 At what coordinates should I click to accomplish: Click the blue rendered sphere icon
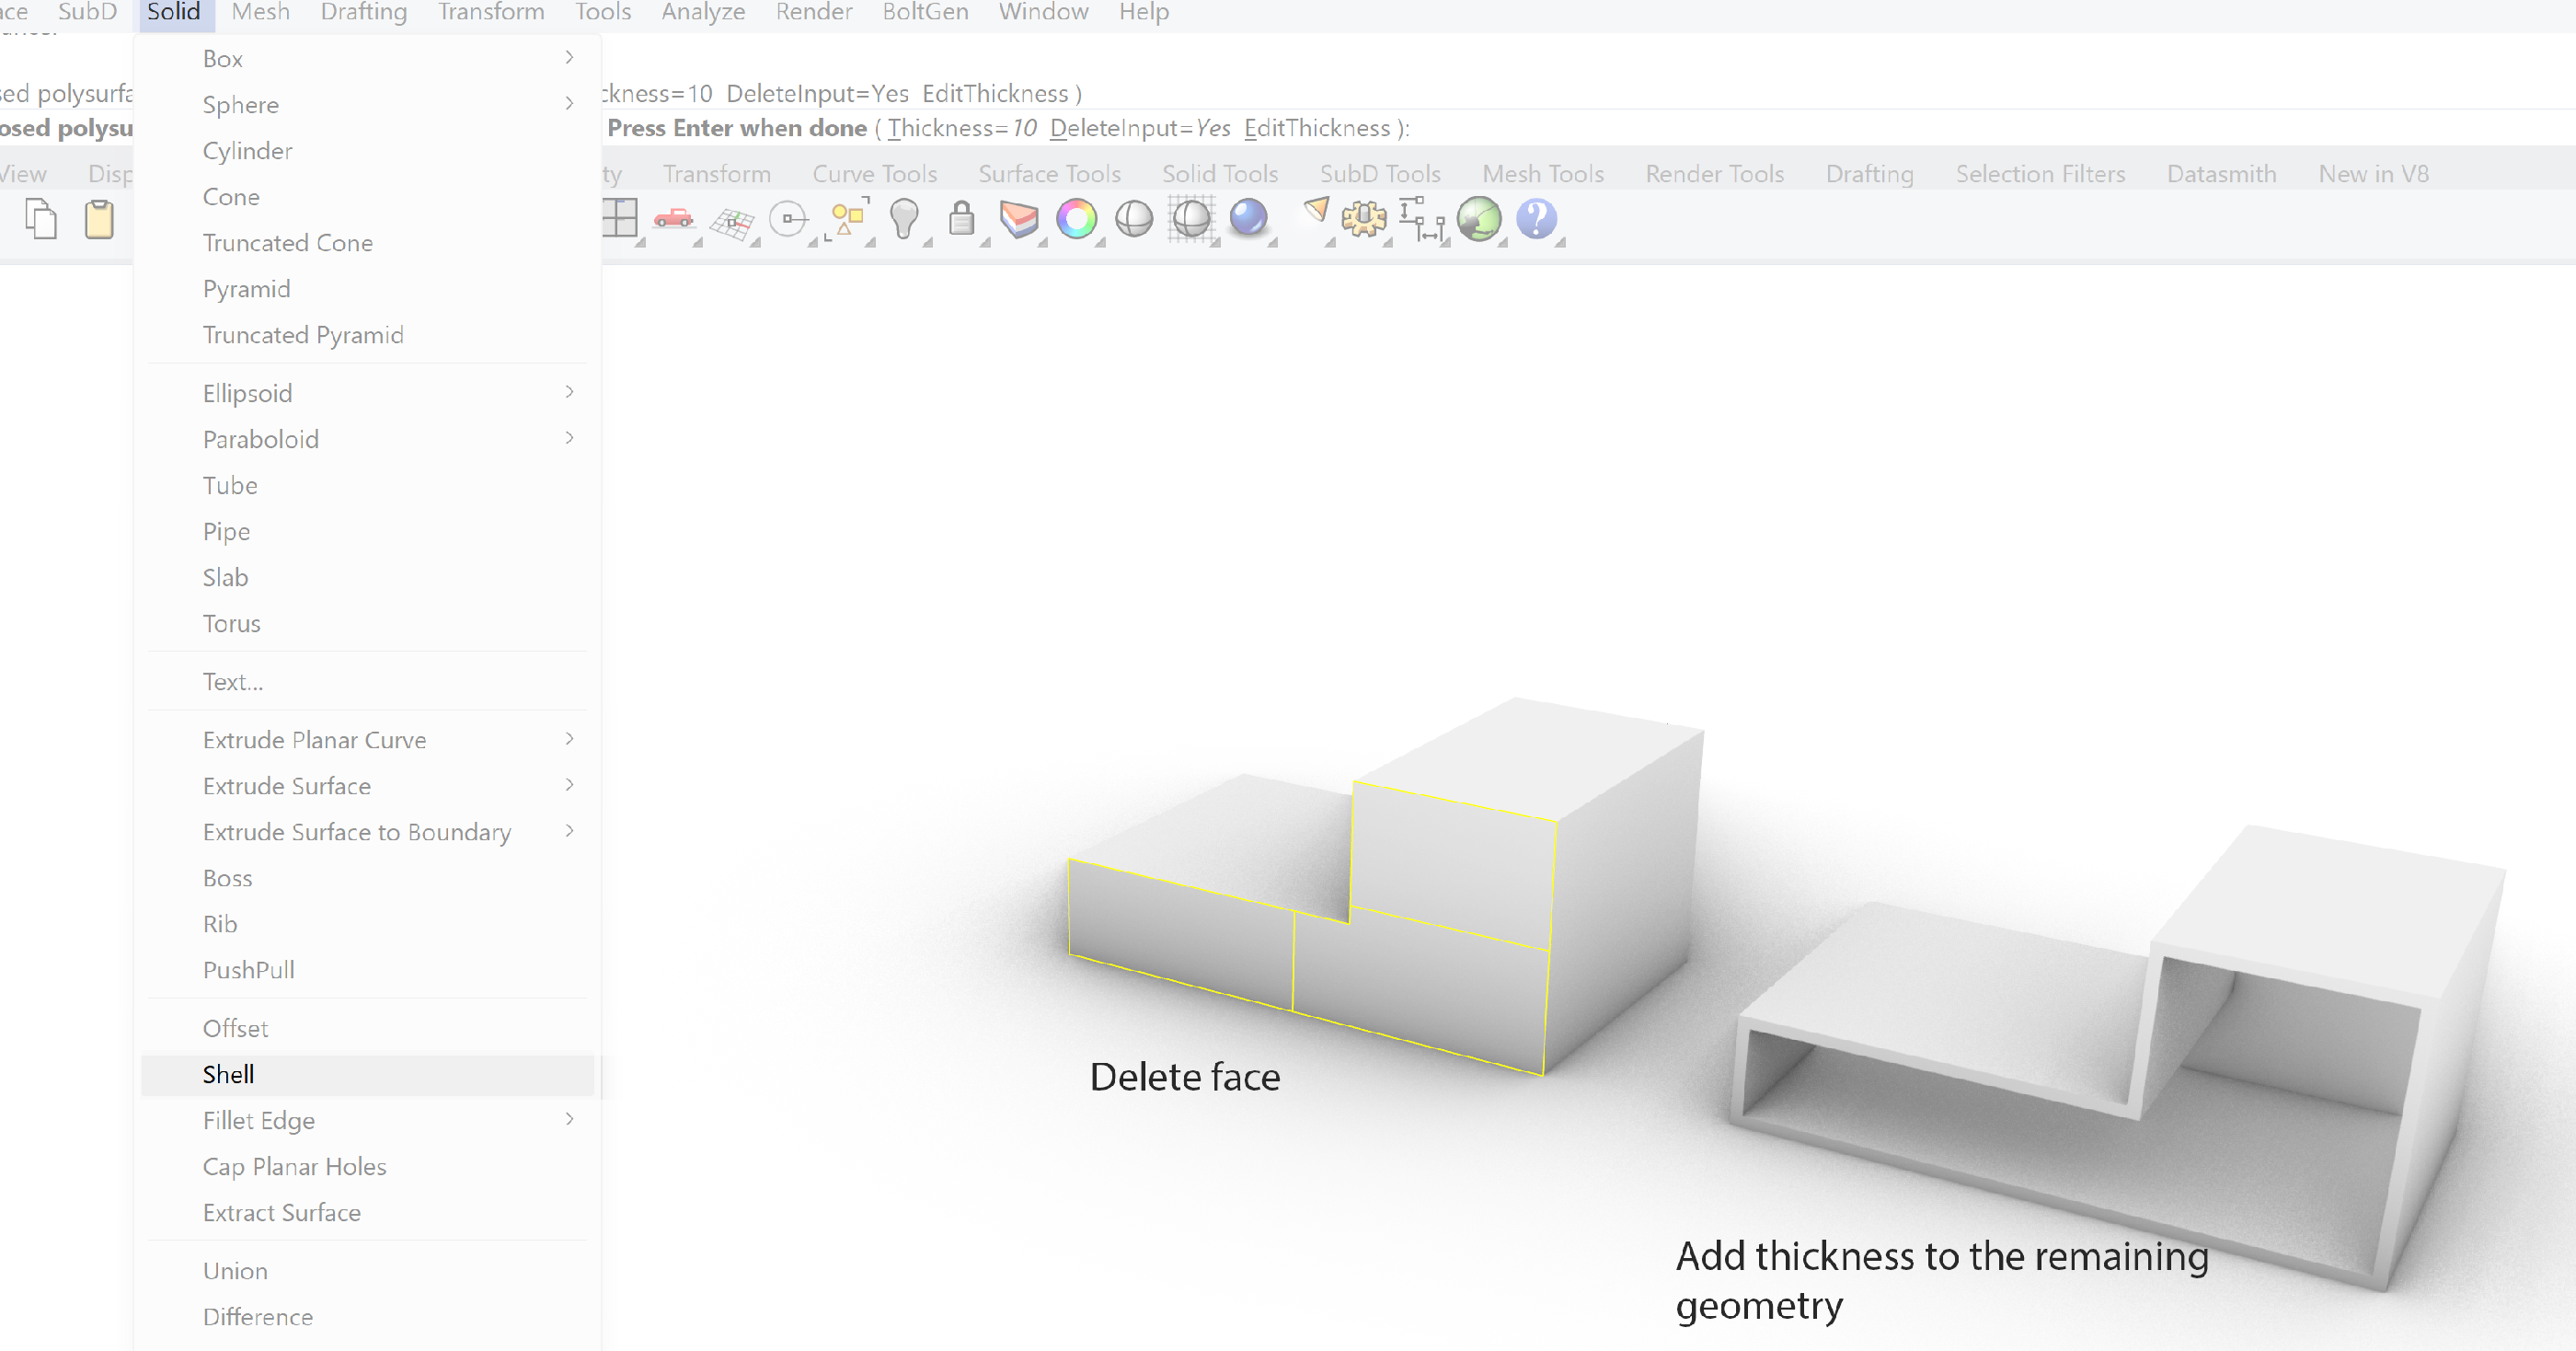pos(1248,218)
